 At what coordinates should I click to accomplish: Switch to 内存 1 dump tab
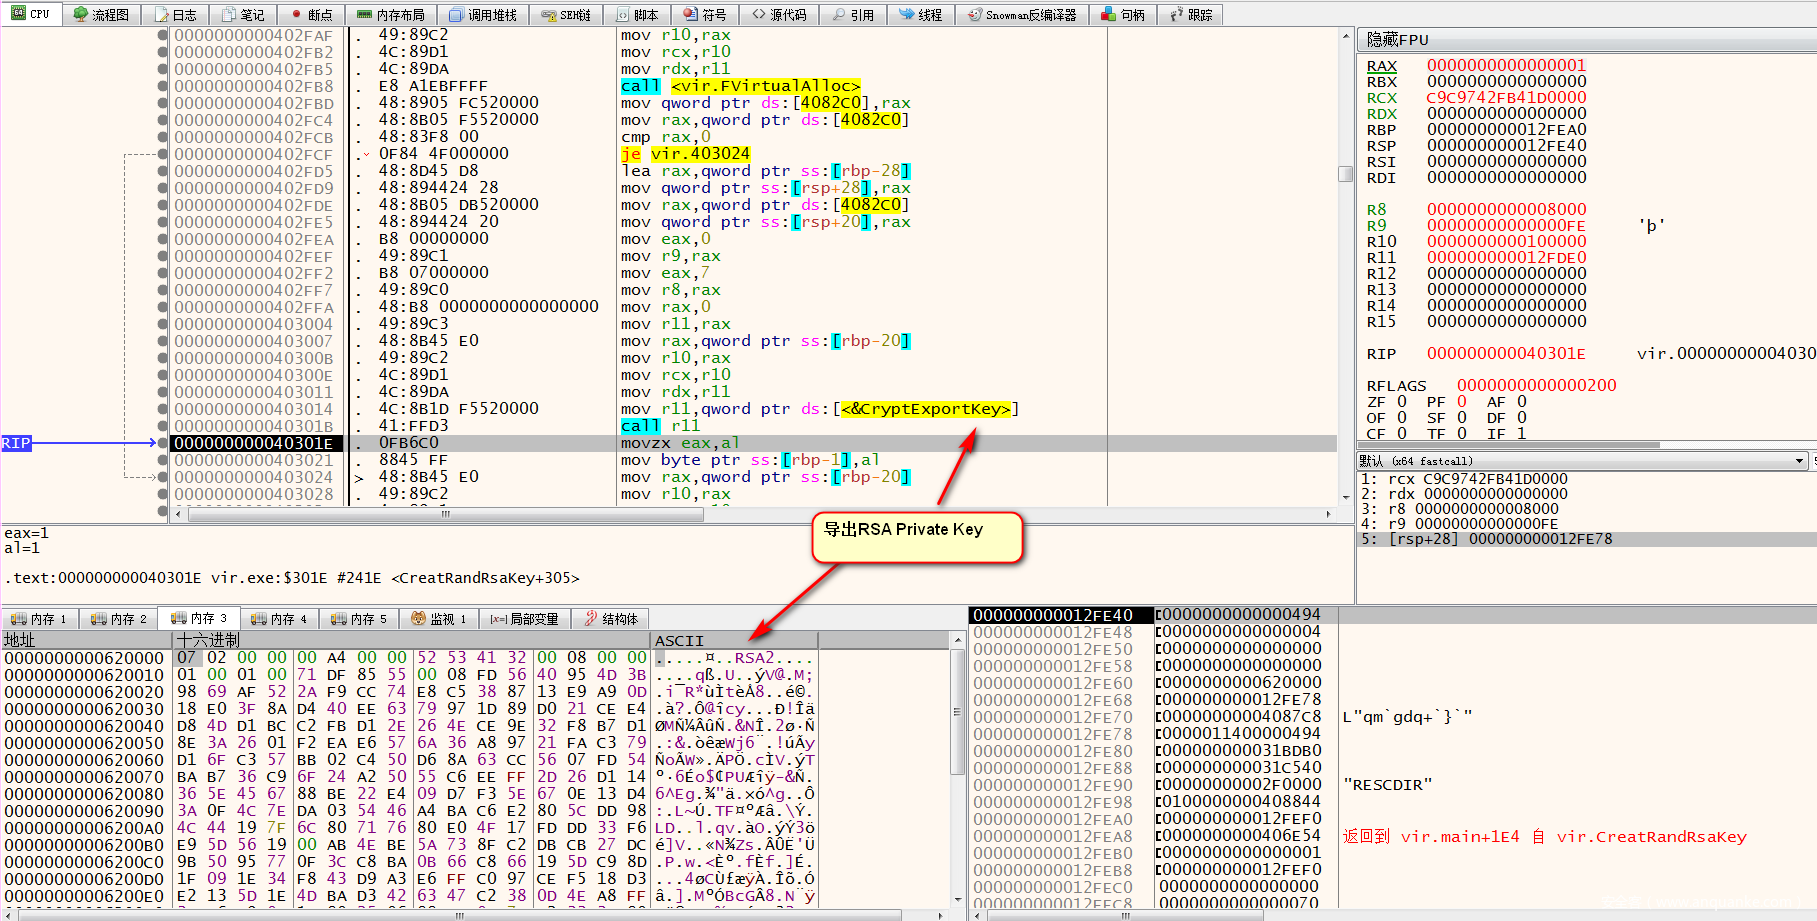39,619
